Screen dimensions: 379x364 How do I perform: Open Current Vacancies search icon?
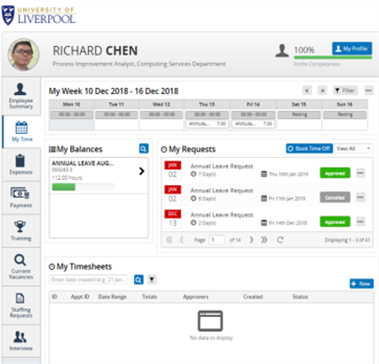tap(20, 260)
